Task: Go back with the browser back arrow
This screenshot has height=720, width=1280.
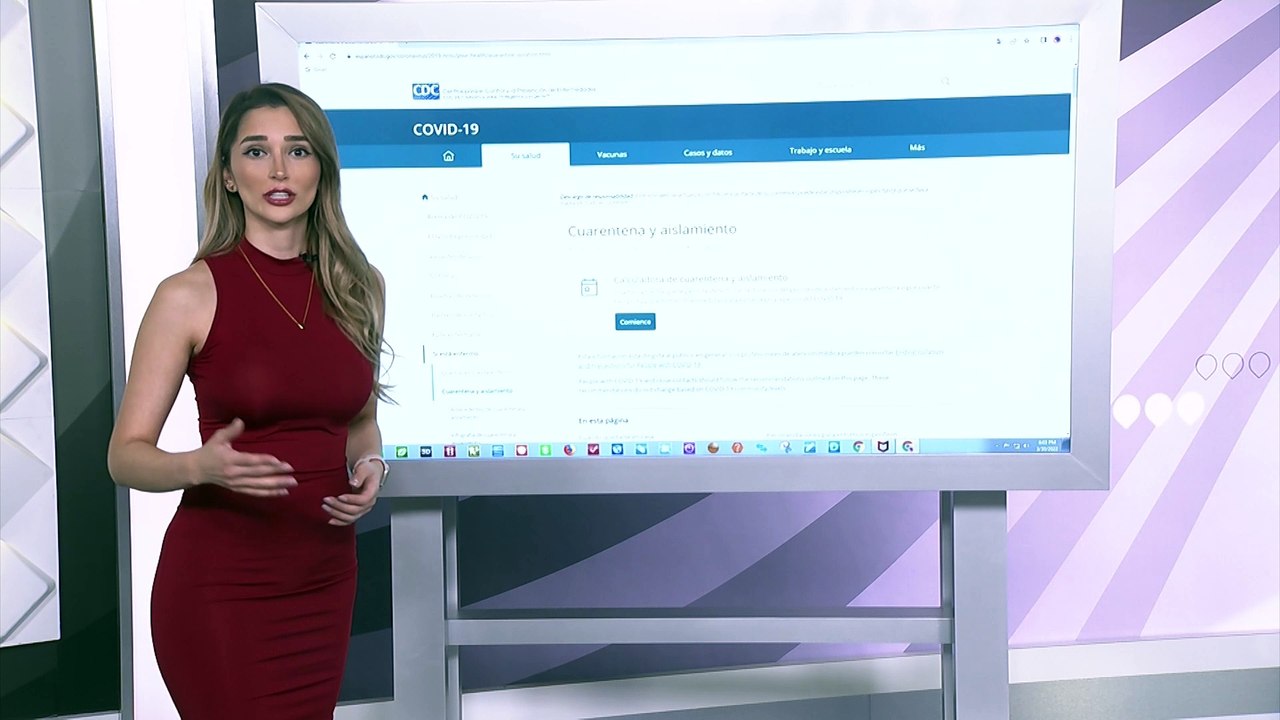Action: [x=306, y=56]
